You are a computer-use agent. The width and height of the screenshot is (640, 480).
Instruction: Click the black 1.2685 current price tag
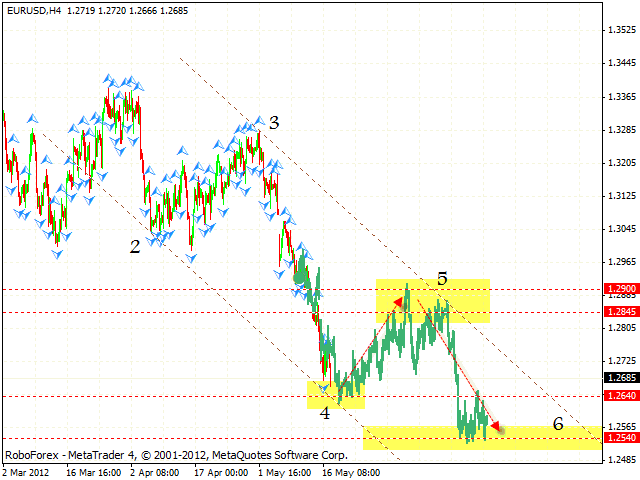621,378
